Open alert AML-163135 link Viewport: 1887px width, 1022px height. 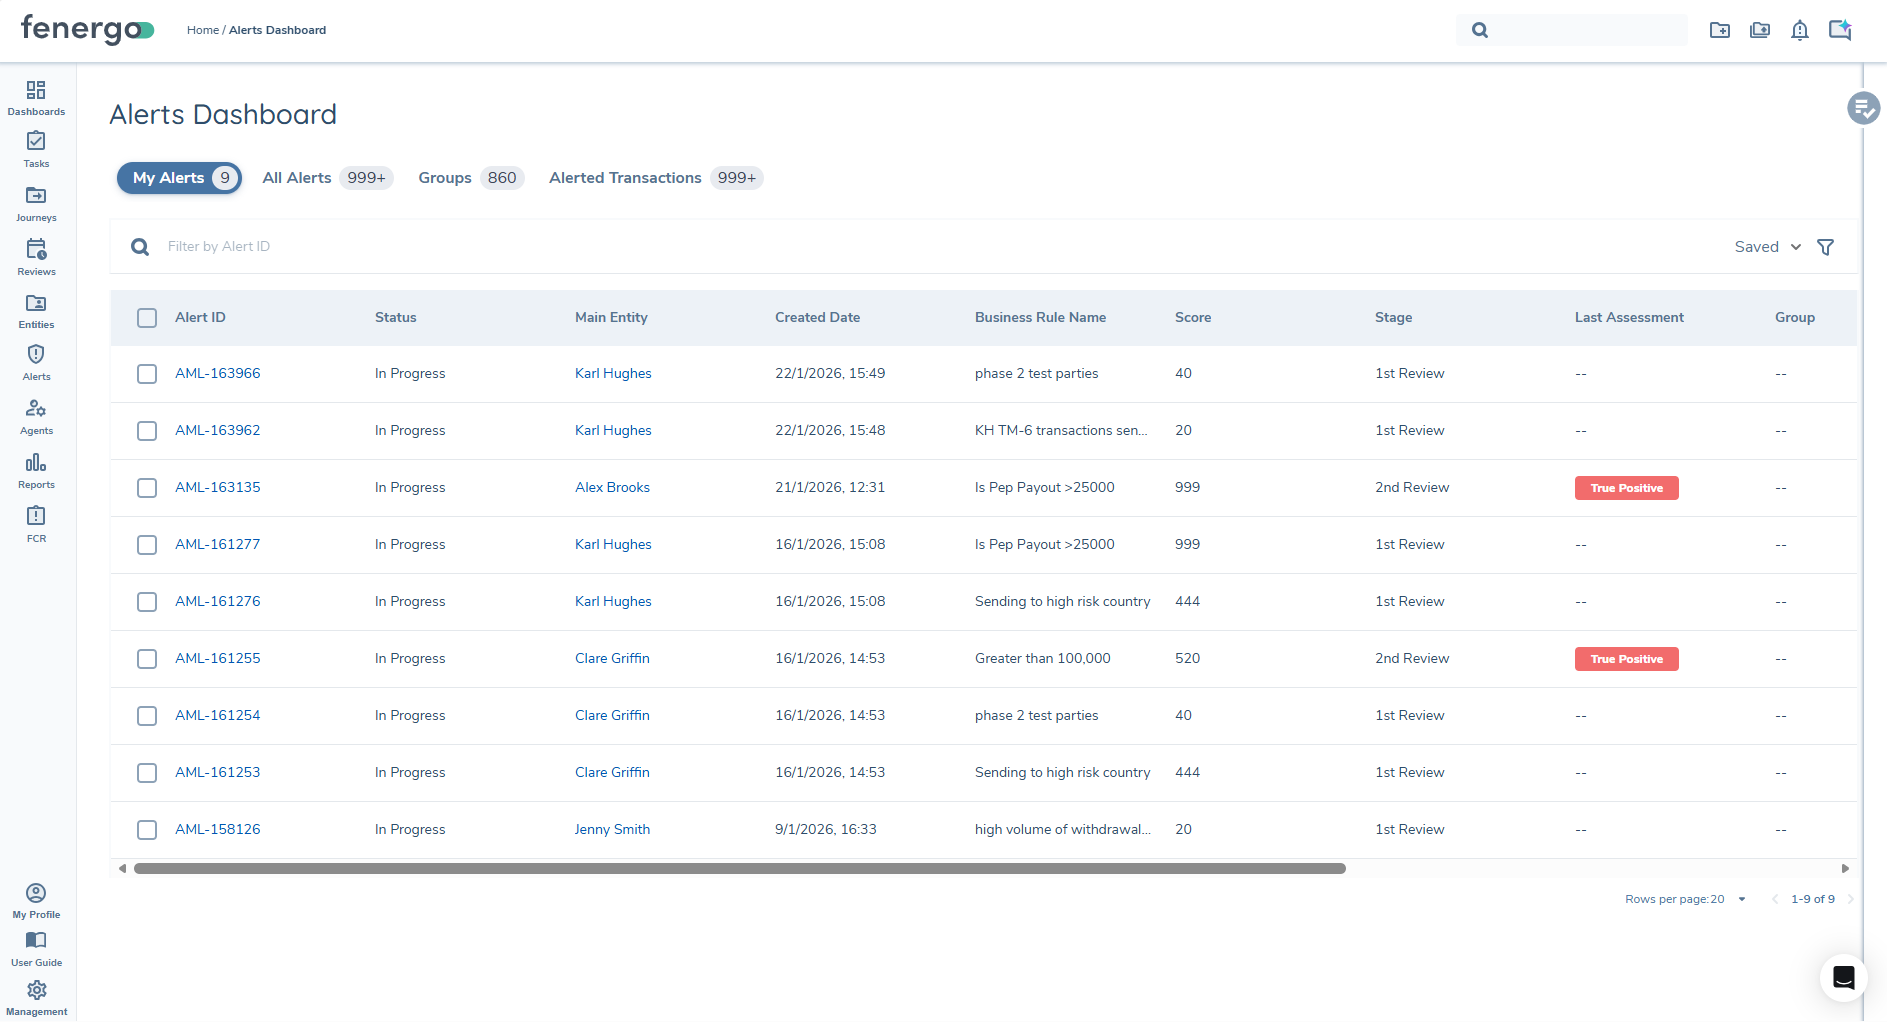(x=217, y=487)
